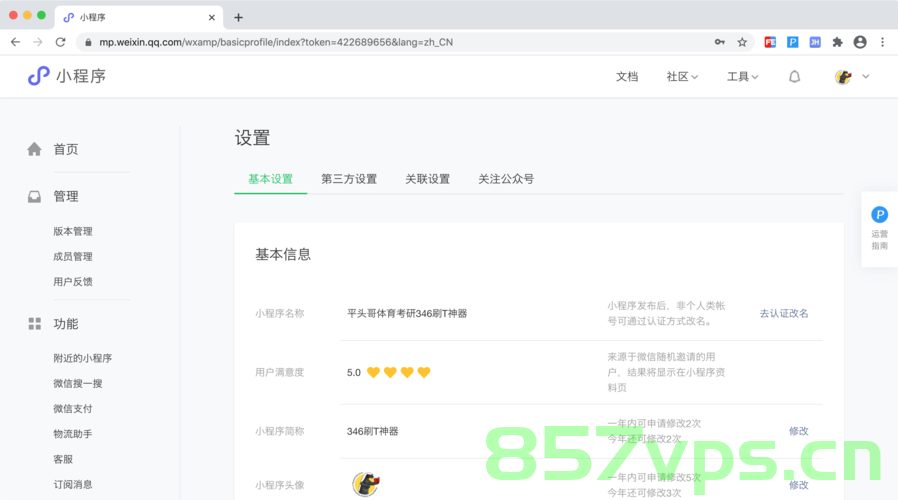Viewport: 898px width, 500px height.
Task: Open 客服 in sidebar
Action: click(63, 459)
